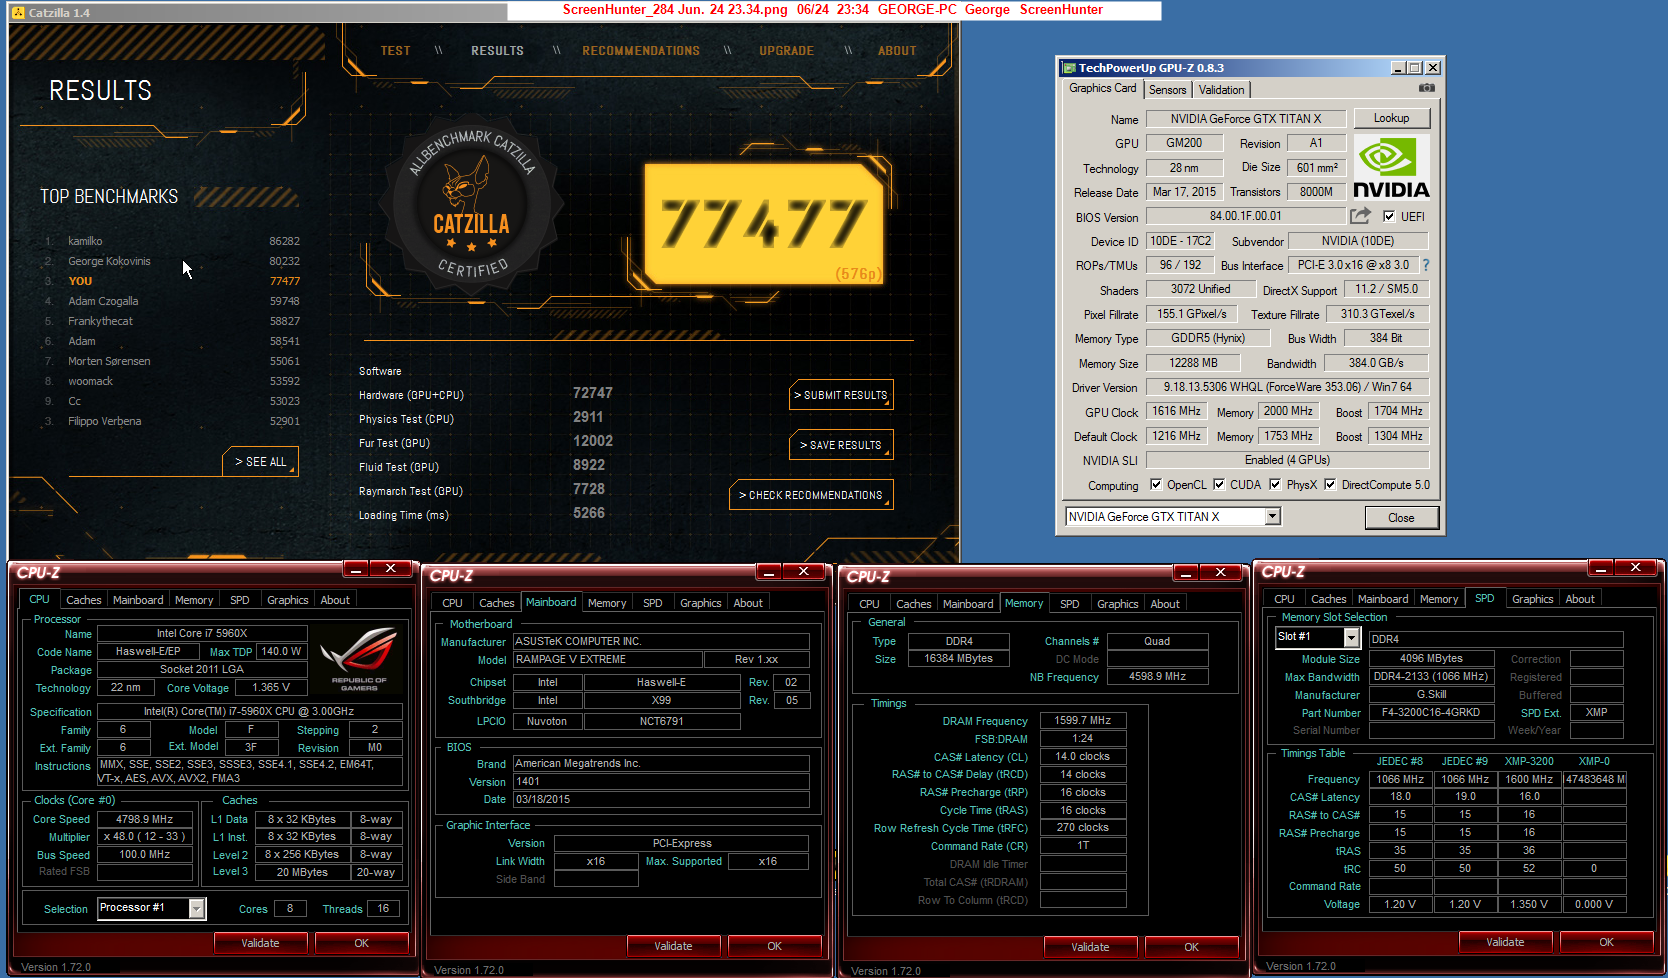Select RESULTS in Catzilla navigation
1668x978 pixels.
tap(497, 51)
